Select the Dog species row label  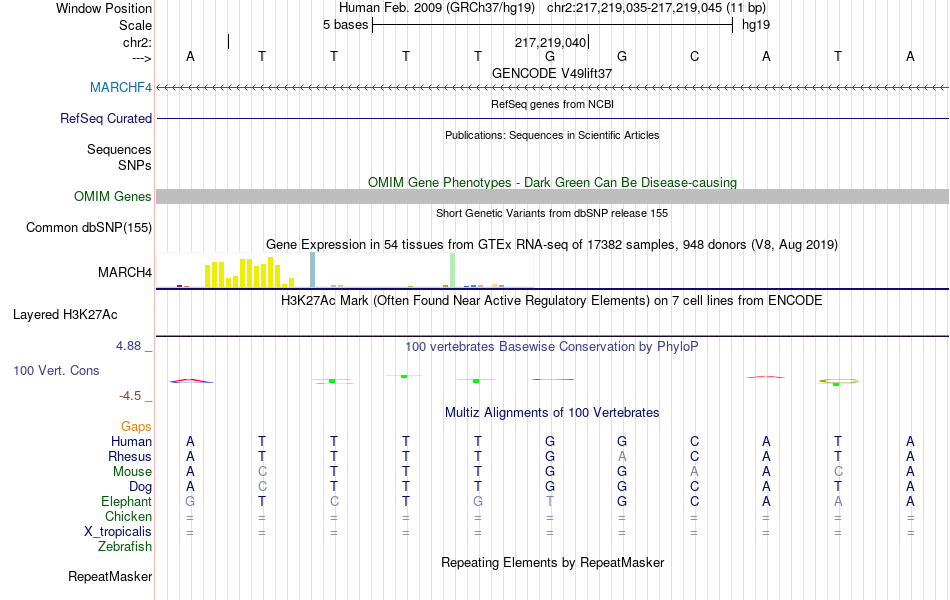pyautogui.click(x=140, y=486)
